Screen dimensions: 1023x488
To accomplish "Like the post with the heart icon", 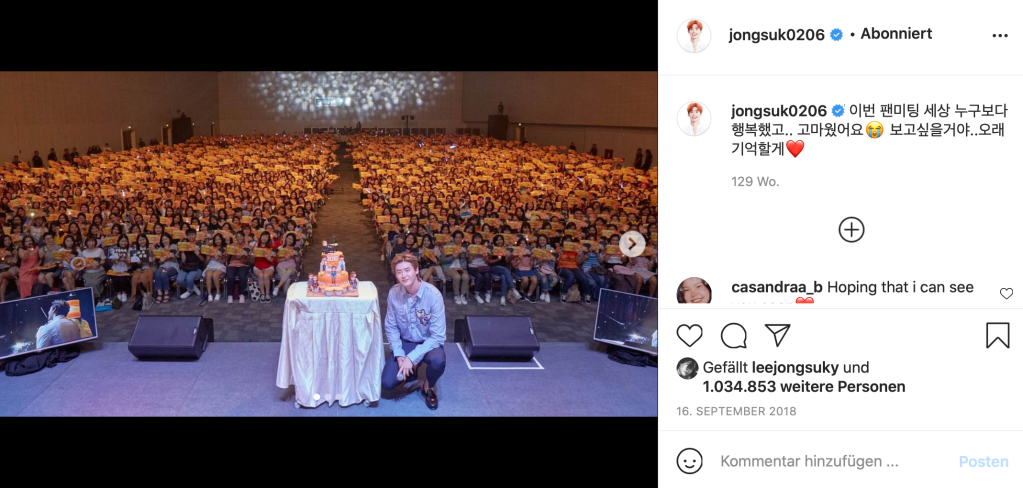I will pos(689,335).
